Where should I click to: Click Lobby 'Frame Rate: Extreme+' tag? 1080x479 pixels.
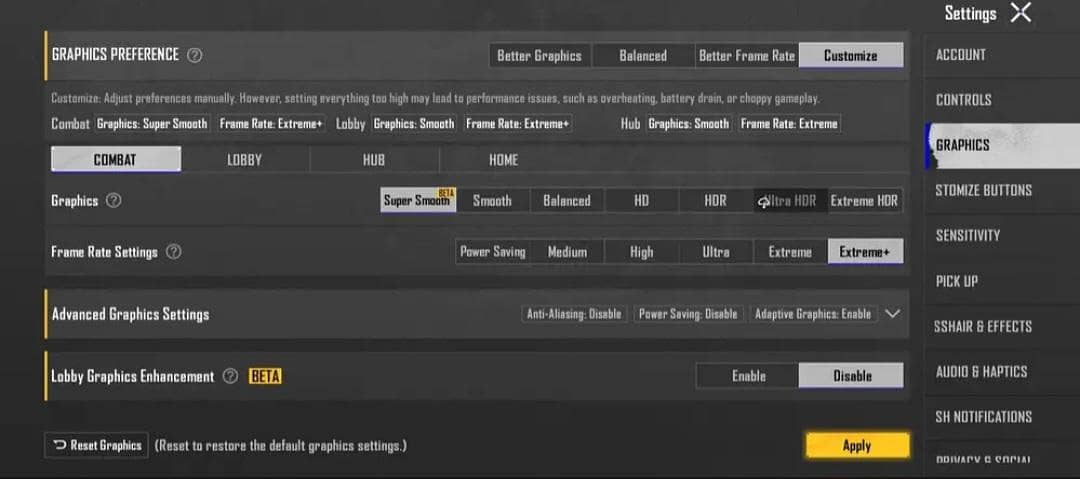(517, 124)
